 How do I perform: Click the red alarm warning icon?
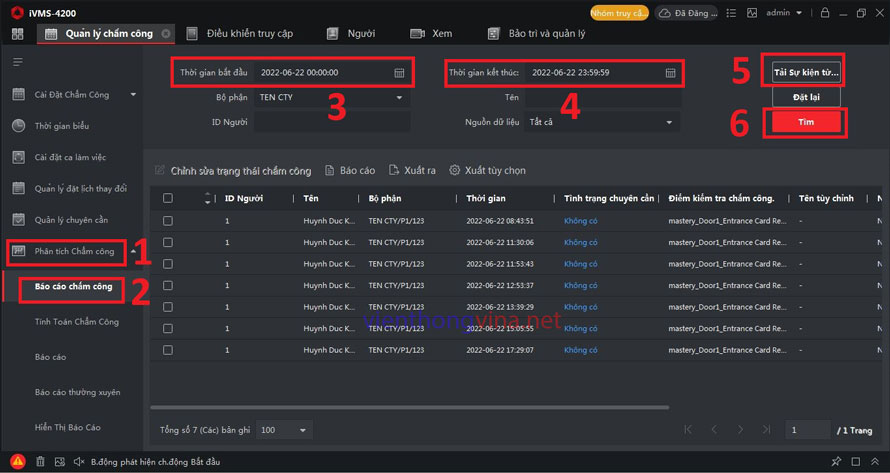pyautogui.click(x=17, y=462)
